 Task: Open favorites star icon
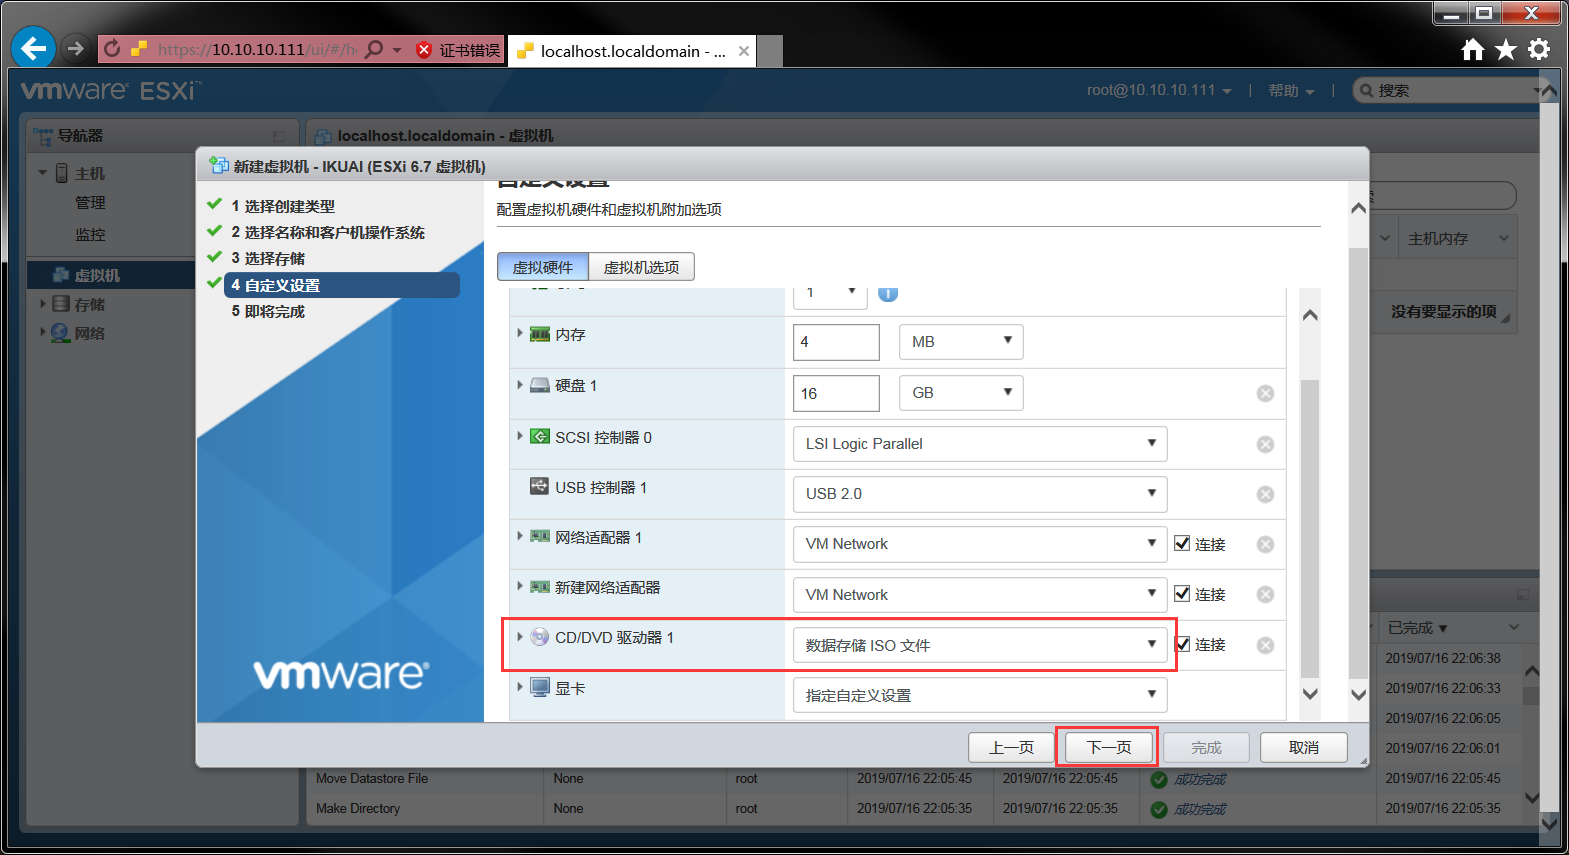tap(1506, 50)
